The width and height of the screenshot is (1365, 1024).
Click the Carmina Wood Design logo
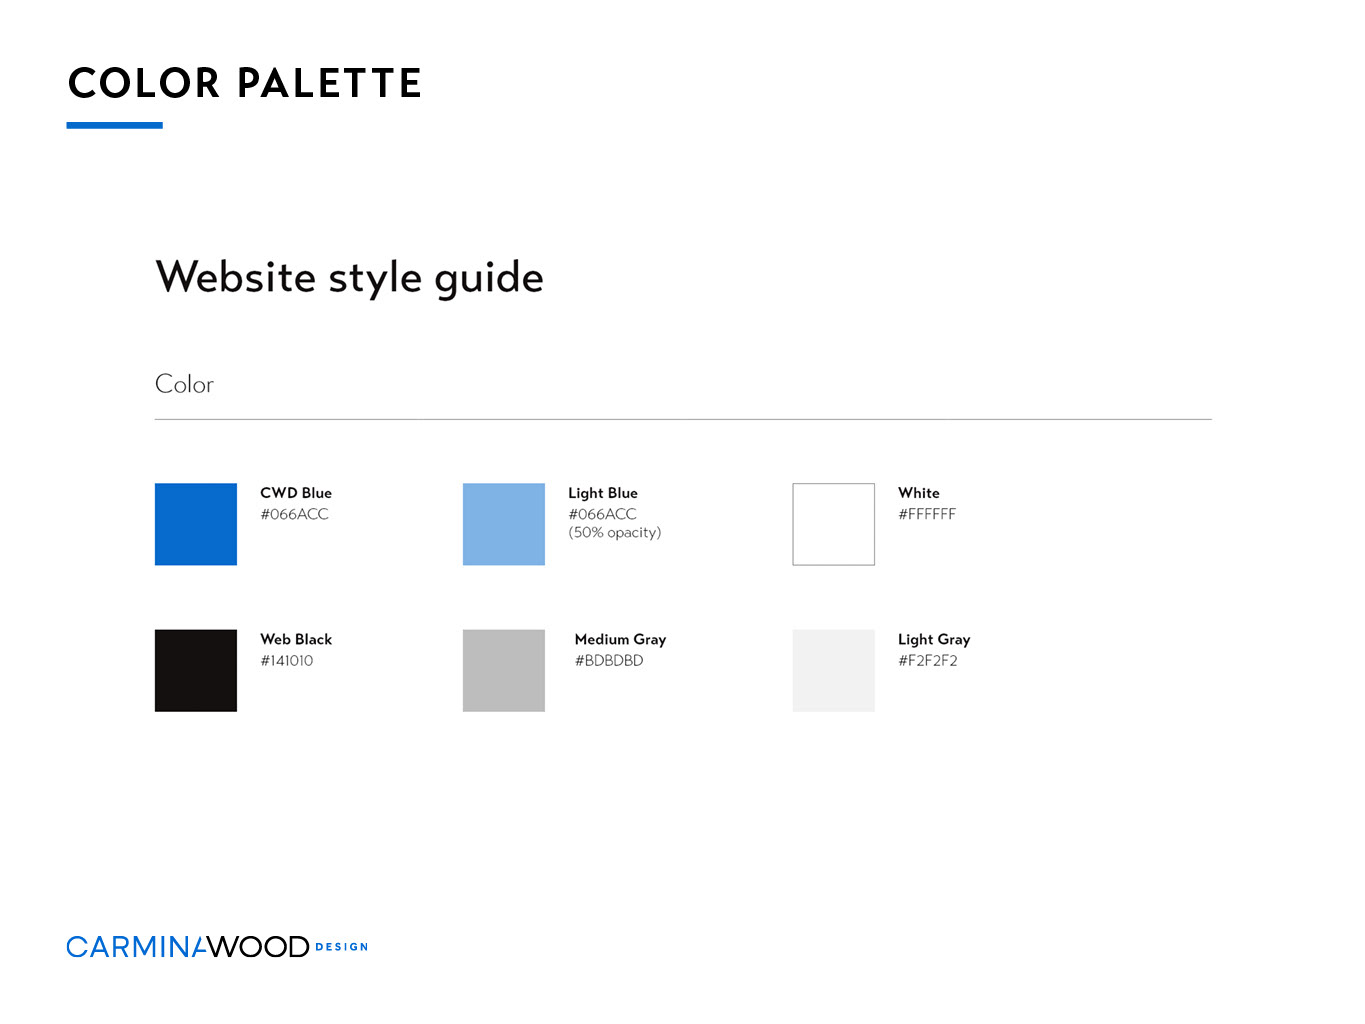[217, 946]
